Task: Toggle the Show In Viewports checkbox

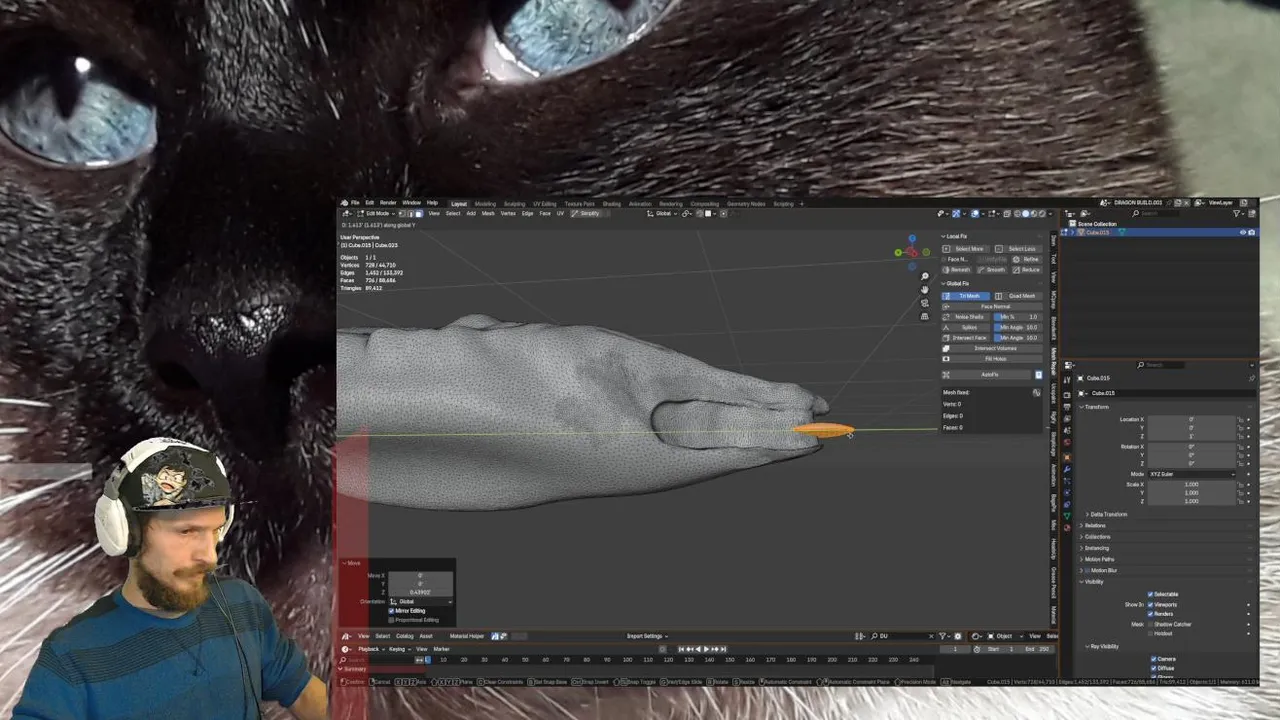Action: point(1150,604)
